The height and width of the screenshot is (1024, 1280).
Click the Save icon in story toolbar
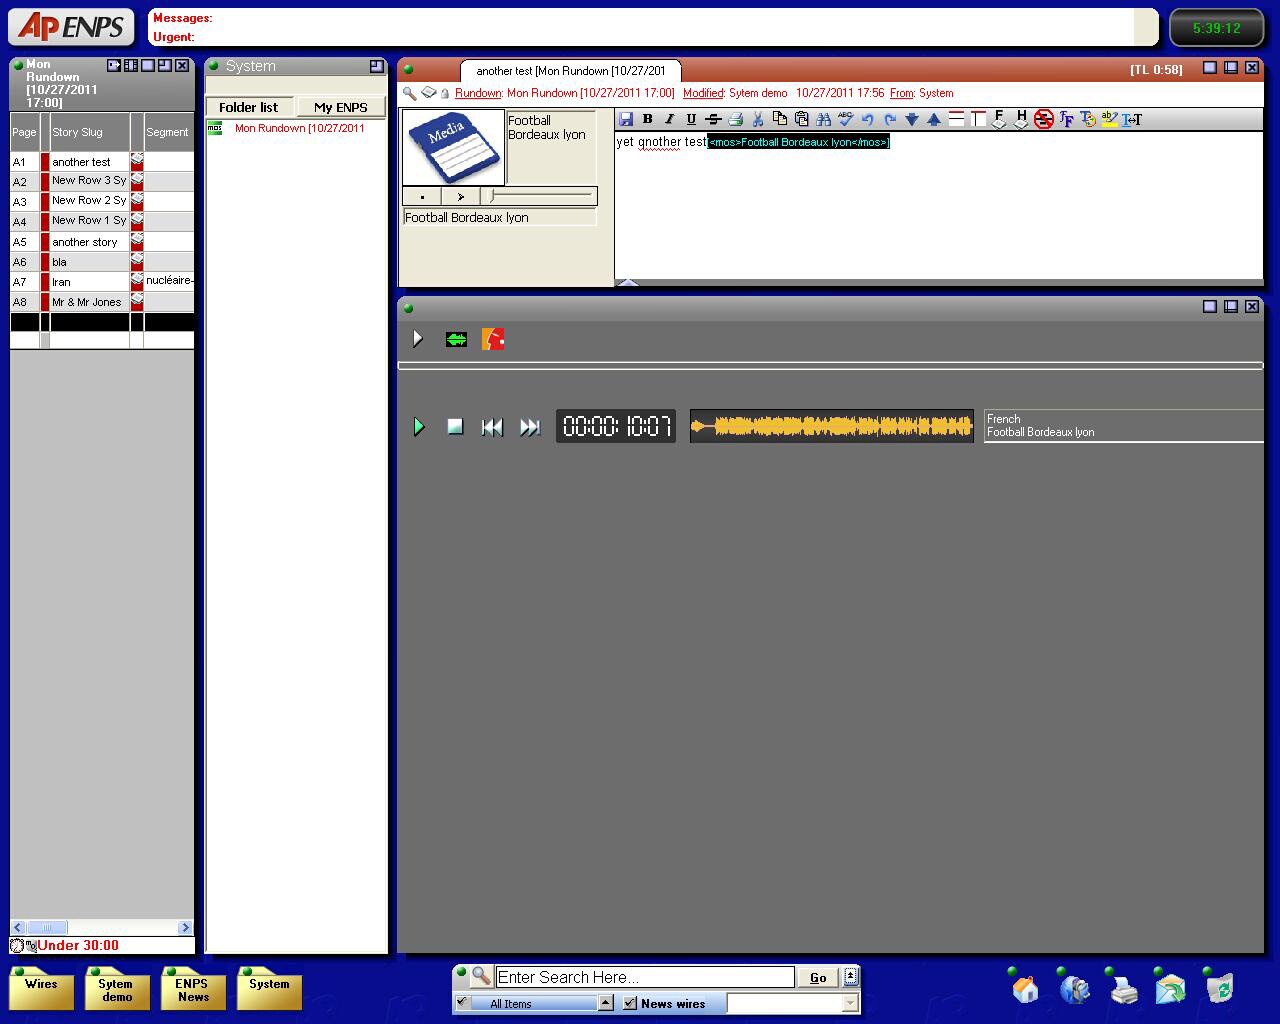[626, 119]
